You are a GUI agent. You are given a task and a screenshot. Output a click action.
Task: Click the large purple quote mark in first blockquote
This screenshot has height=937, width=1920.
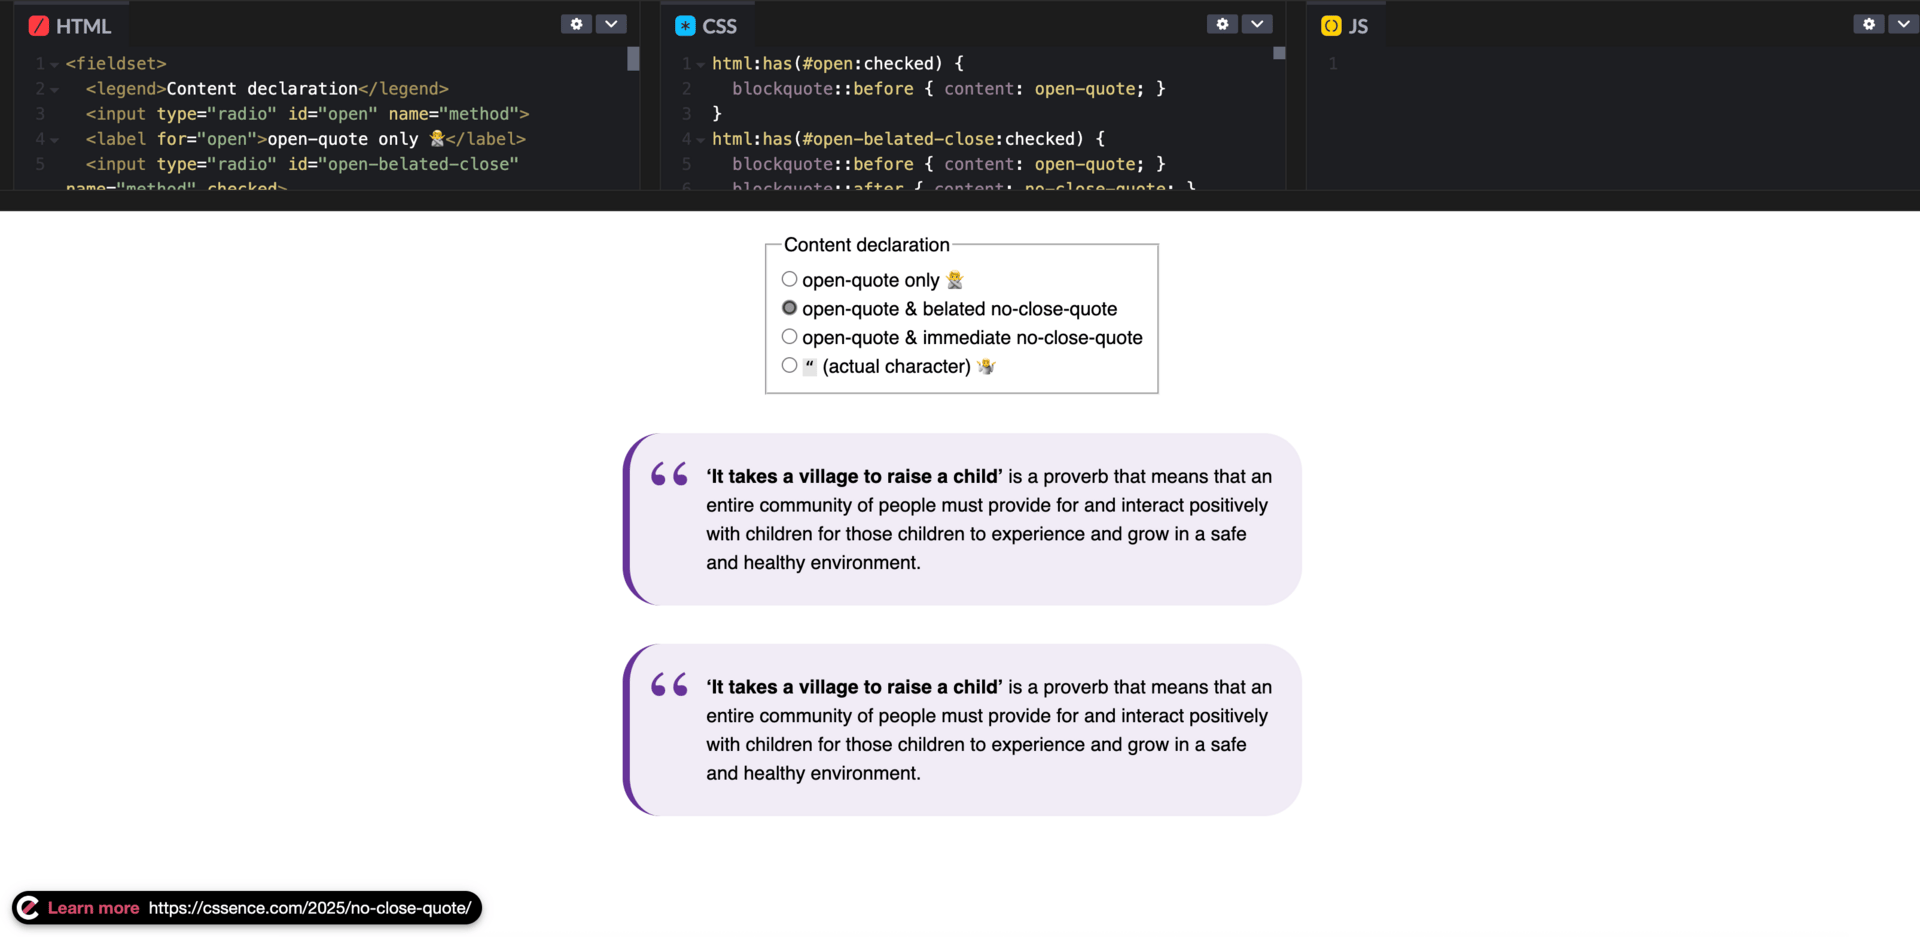(669, 474)
